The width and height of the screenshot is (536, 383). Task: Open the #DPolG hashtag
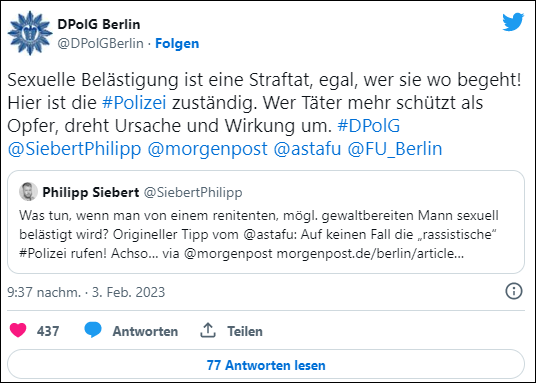pos(368,126)
